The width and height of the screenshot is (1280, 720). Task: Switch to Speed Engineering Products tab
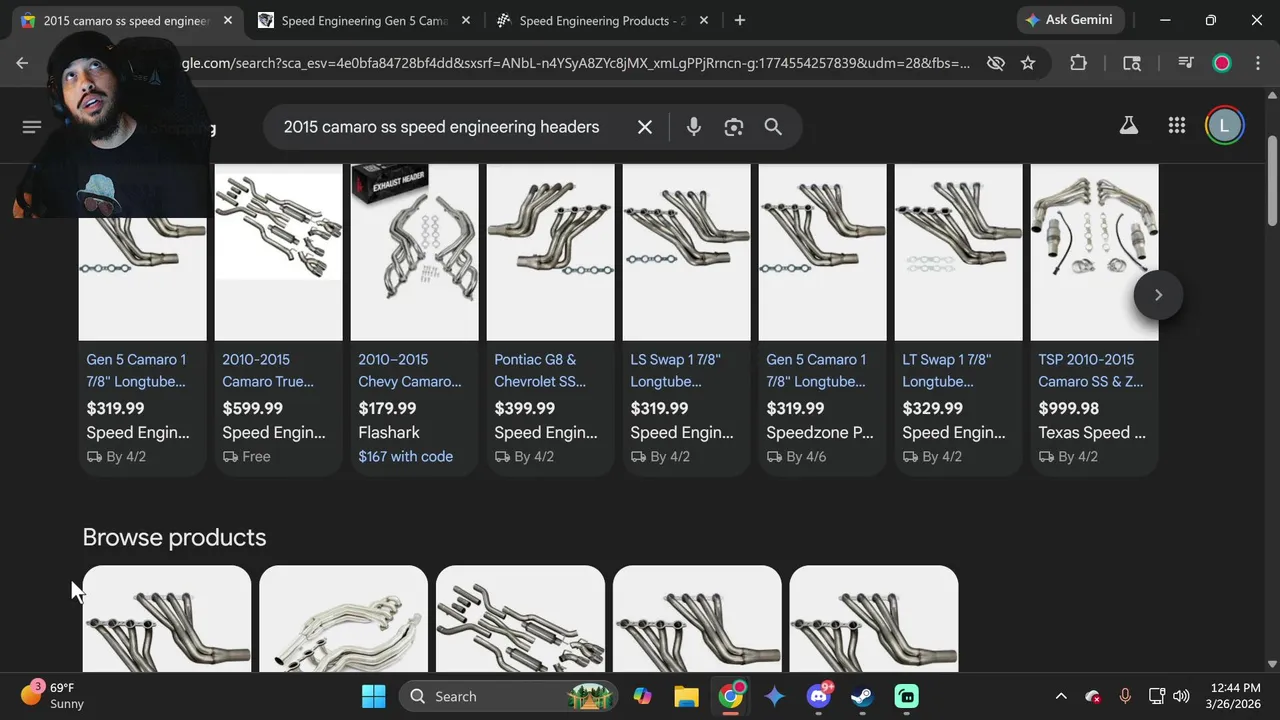[x=602, y=20]
